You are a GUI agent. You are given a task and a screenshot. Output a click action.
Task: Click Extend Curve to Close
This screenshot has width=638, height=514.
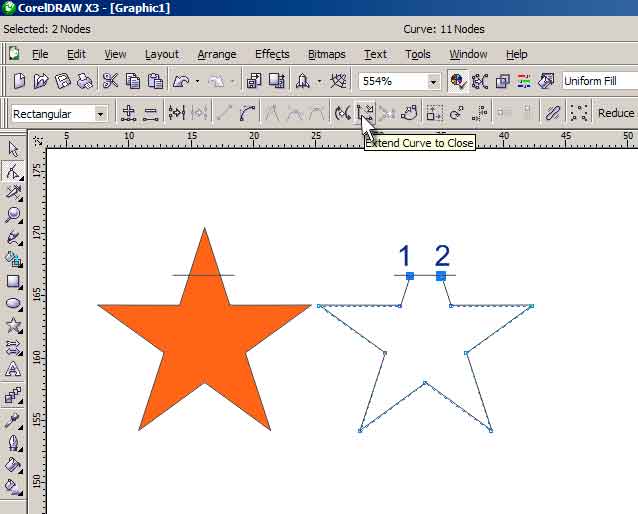(x=365, y=113)
